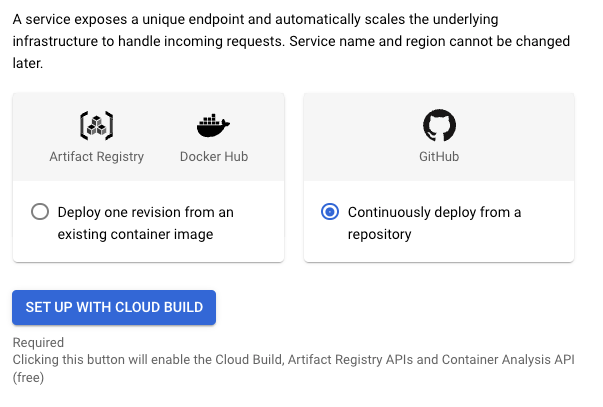Click the 'Continuously deploy from a repository' label text
This screenshot has width=603, height=407.
click(434, 223)
